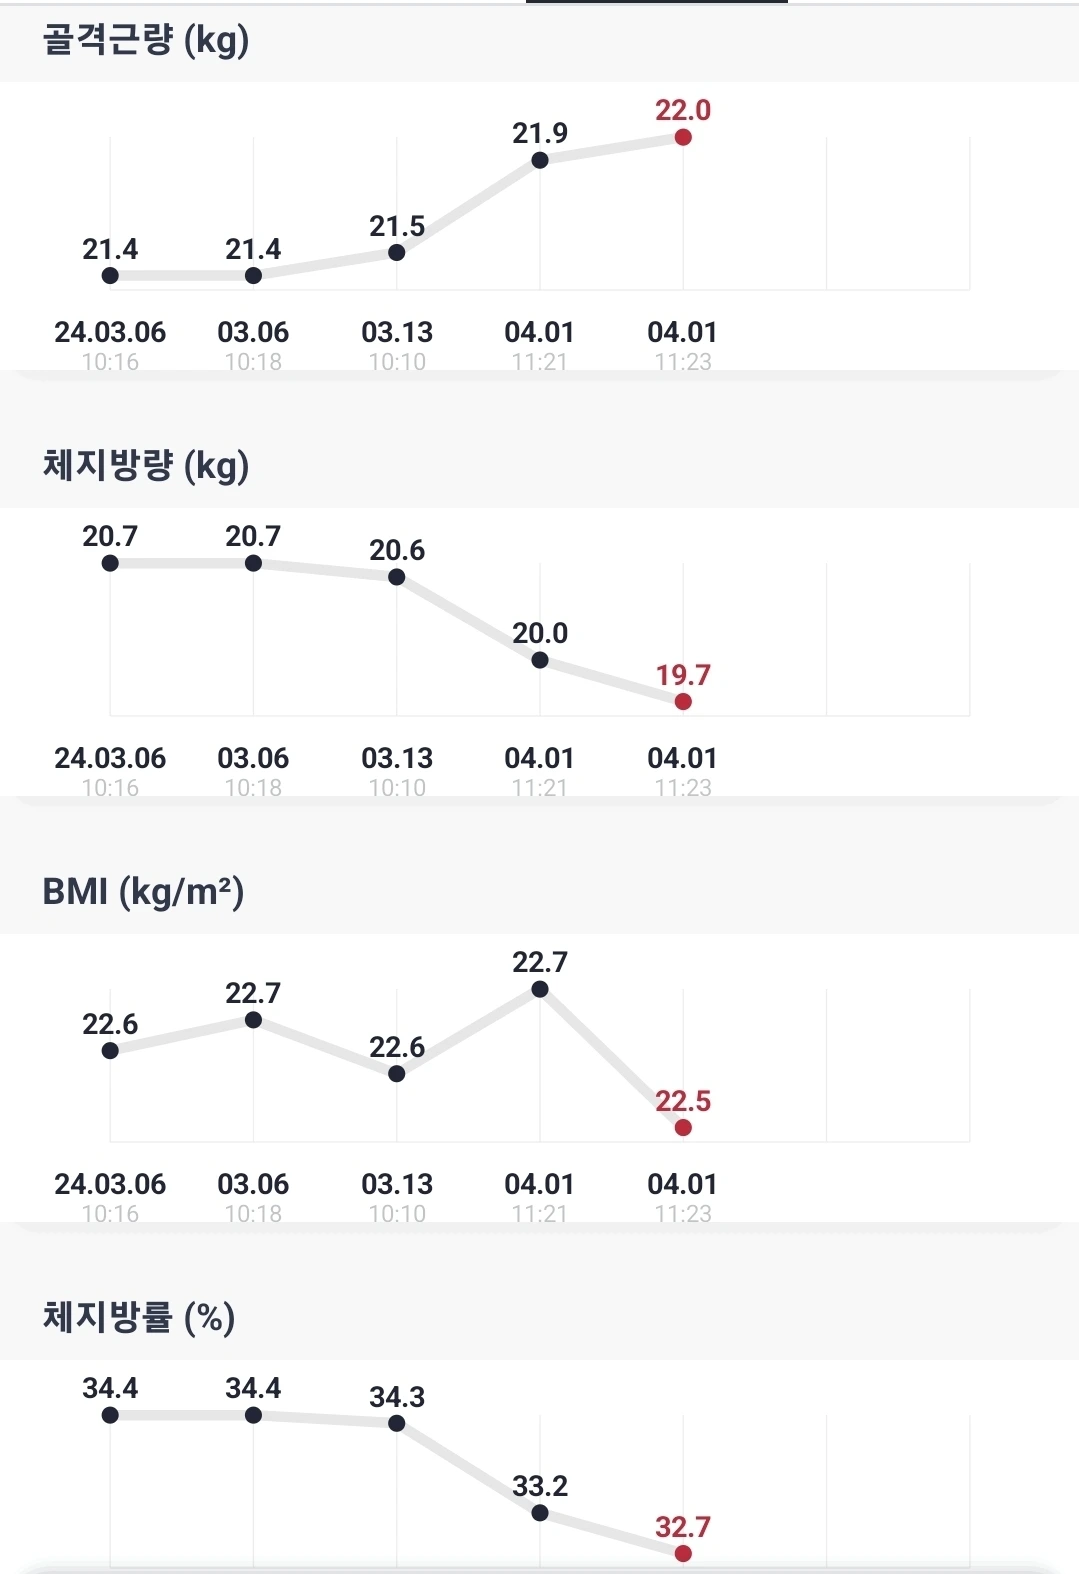Tap the 34.3 body fat percent point
Viewport: 1079px width, 1574px height.
point(397,1423)
